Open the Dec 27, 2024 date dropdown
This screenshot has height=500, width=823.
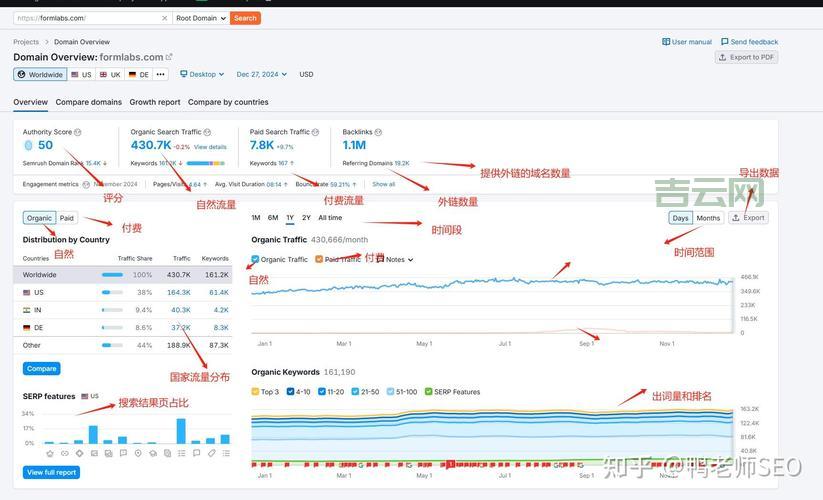point(261,75)
